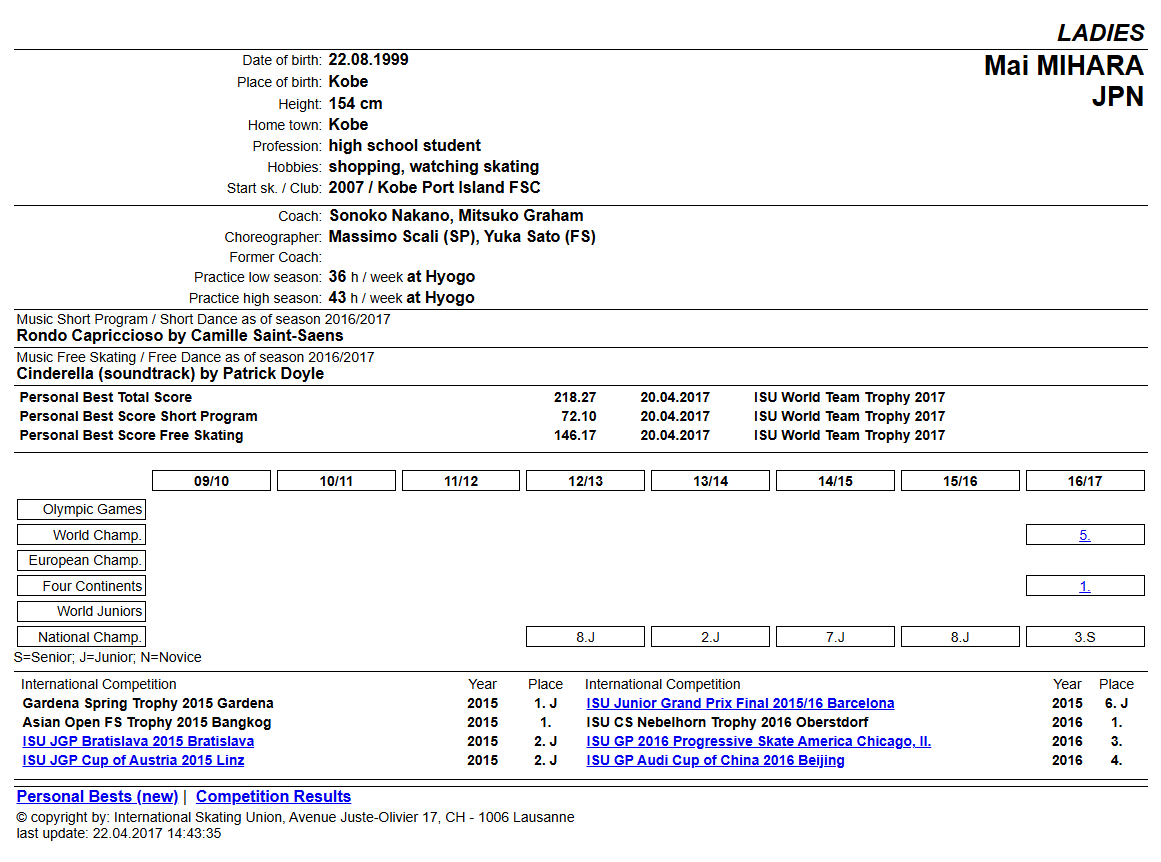Click the National Champ. row label

pos(81,637)
